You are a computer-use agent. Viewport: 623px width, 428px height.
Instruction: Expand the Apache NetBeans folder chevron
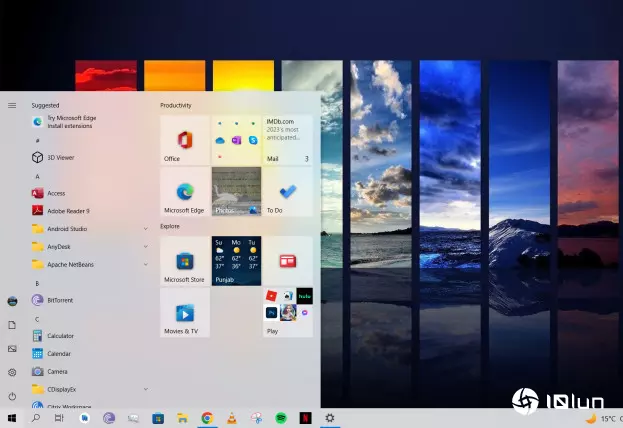(x=145, y=264)
